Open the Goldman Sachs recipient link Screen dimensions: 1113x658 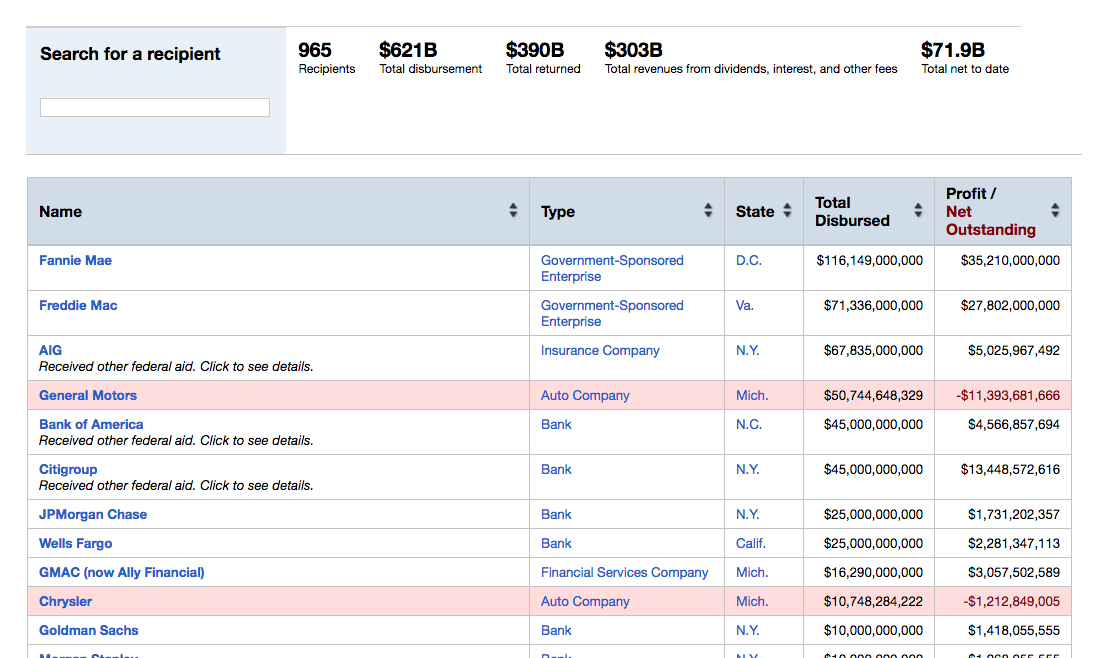89,630
